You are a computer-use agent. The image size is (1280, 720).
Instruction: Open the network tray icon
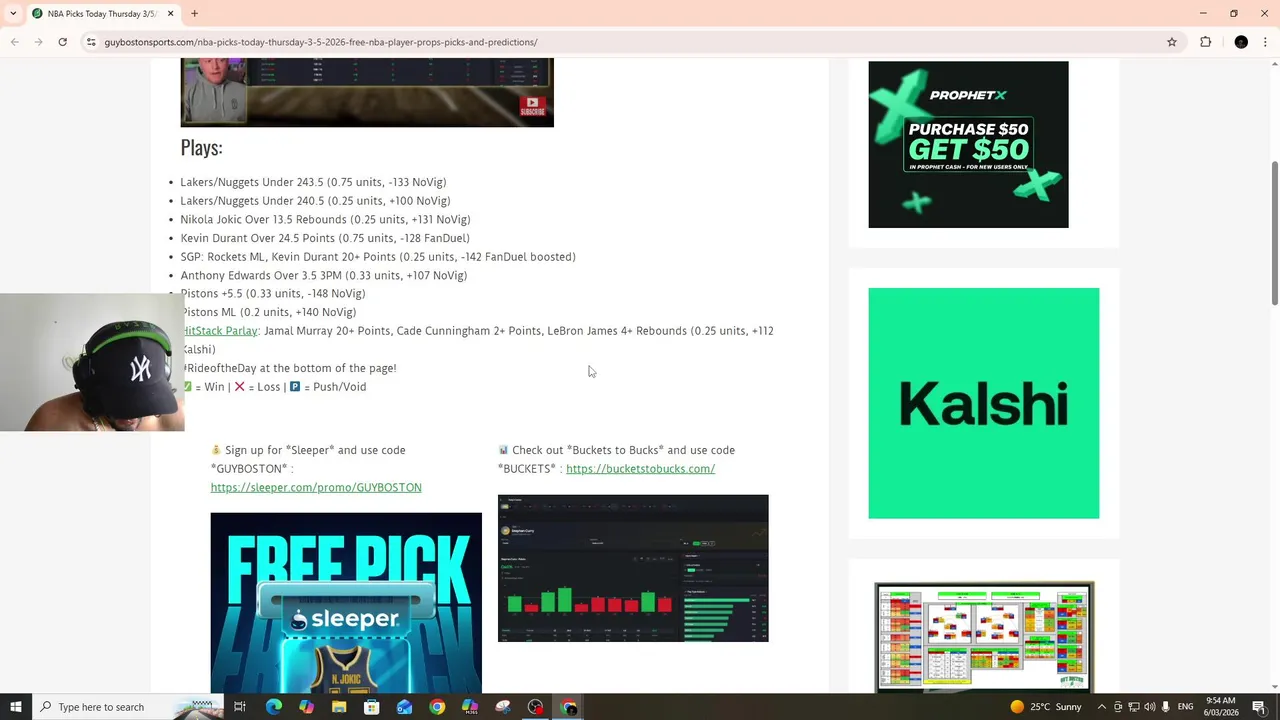click(1134, 707)
